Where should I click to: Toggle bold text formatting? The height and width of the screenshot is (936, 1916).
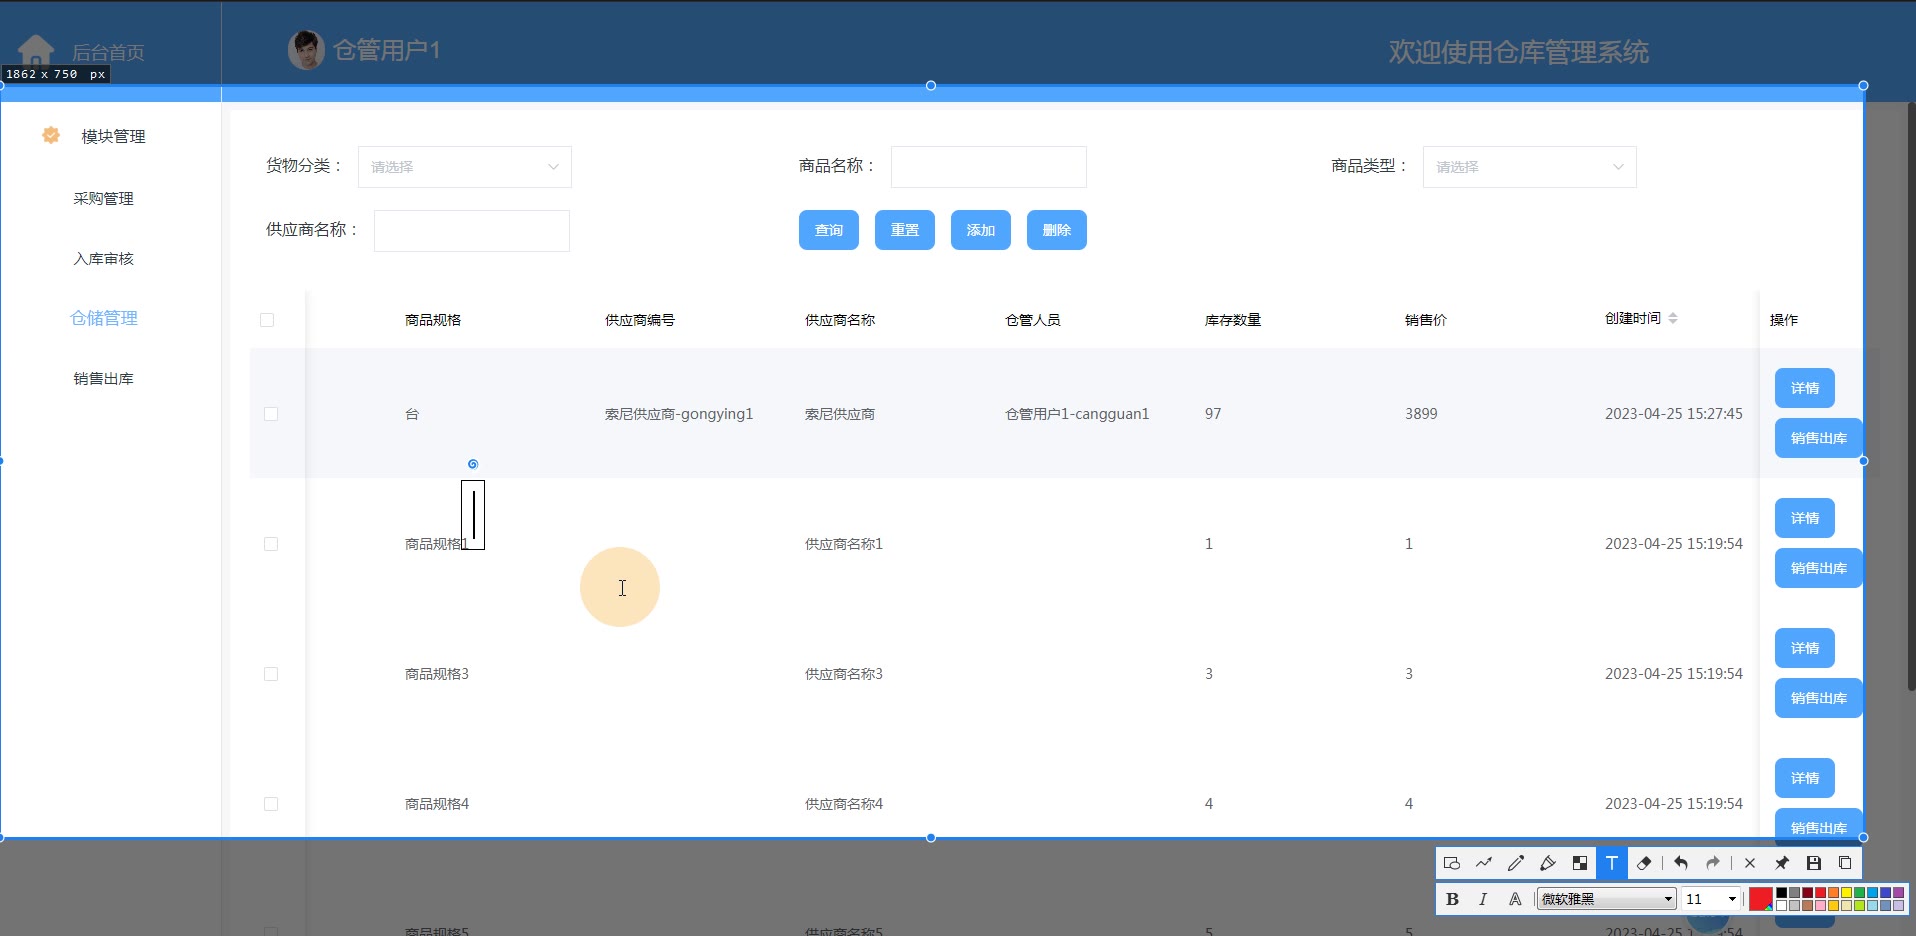pos(1452,899)
